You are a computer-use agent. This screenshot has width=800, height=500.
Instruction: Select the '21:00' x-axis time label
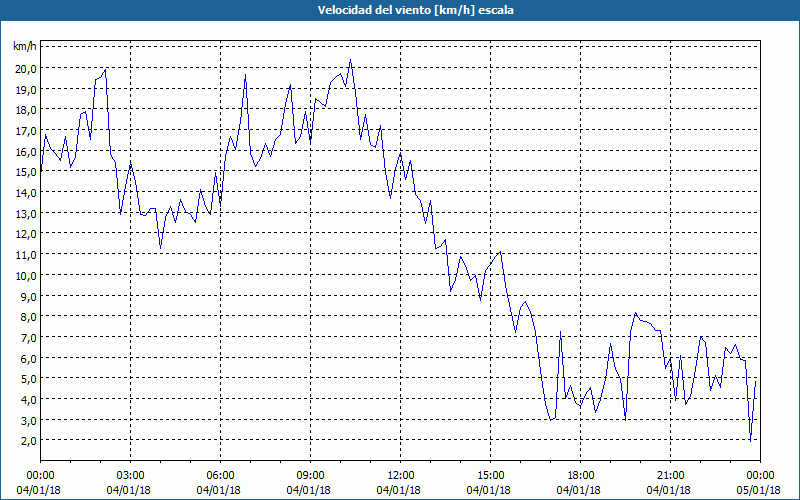pos(670,476)
